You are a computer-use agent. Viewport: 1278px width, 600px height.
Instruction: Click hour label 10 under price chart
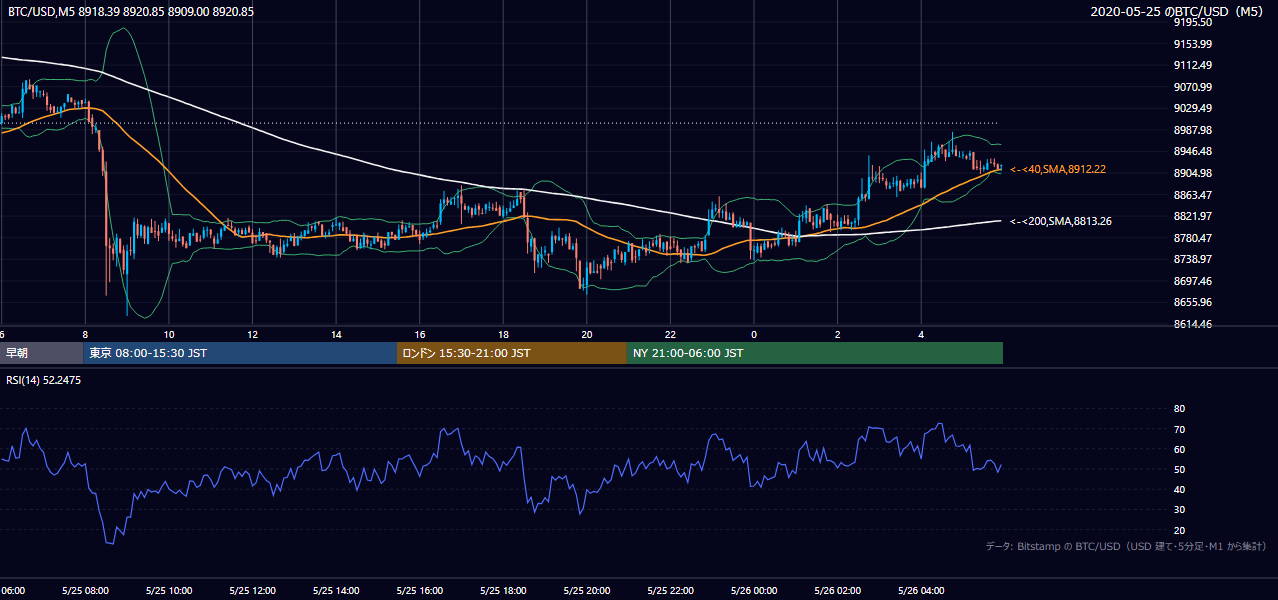(x=169, y=334)
